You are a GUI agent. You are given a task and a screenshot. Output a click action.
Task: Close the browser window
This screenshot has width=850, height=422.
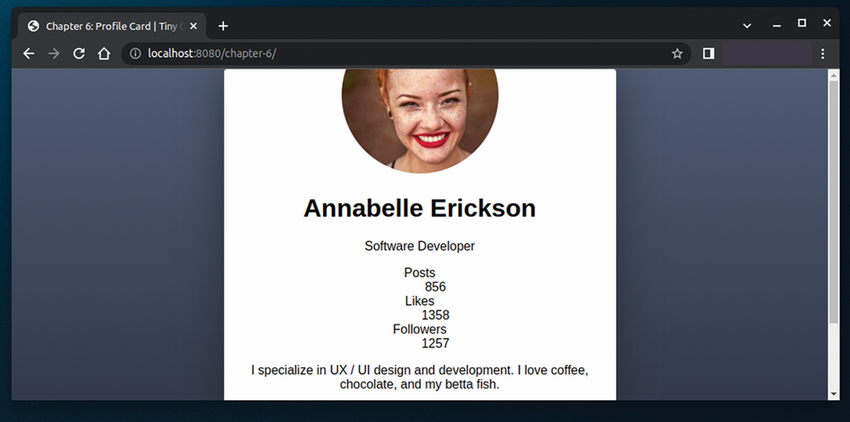tap(827, 23)
